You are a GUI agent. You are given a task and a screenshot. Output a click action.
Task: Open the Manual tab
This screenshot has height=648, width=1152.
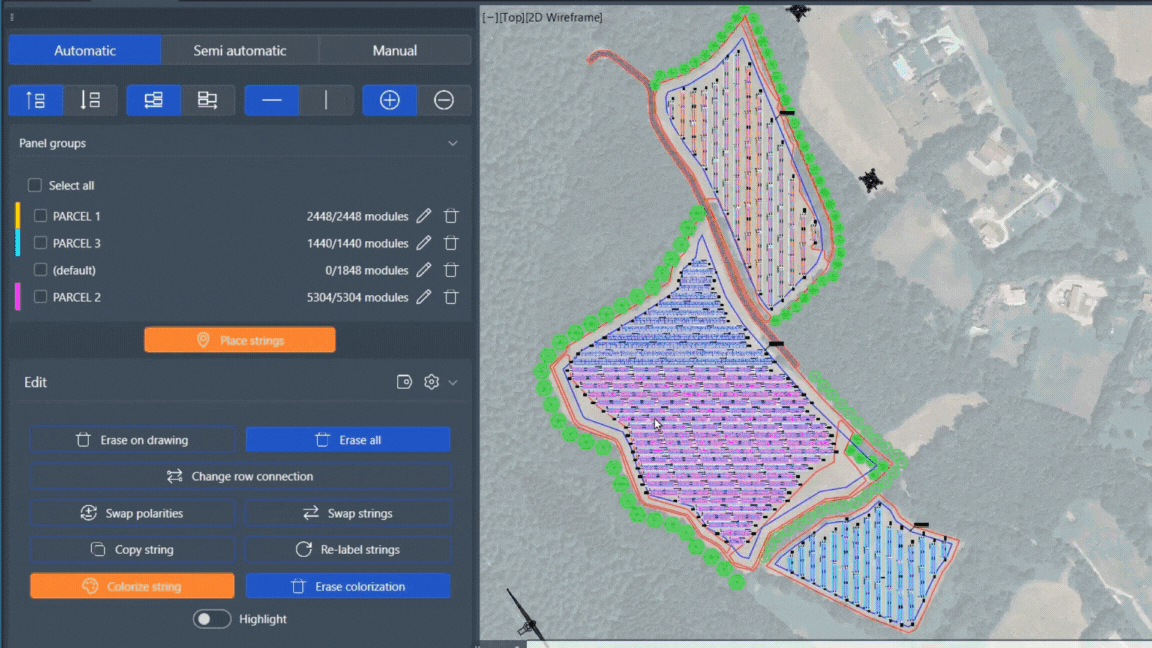click(x=395, y=51)
